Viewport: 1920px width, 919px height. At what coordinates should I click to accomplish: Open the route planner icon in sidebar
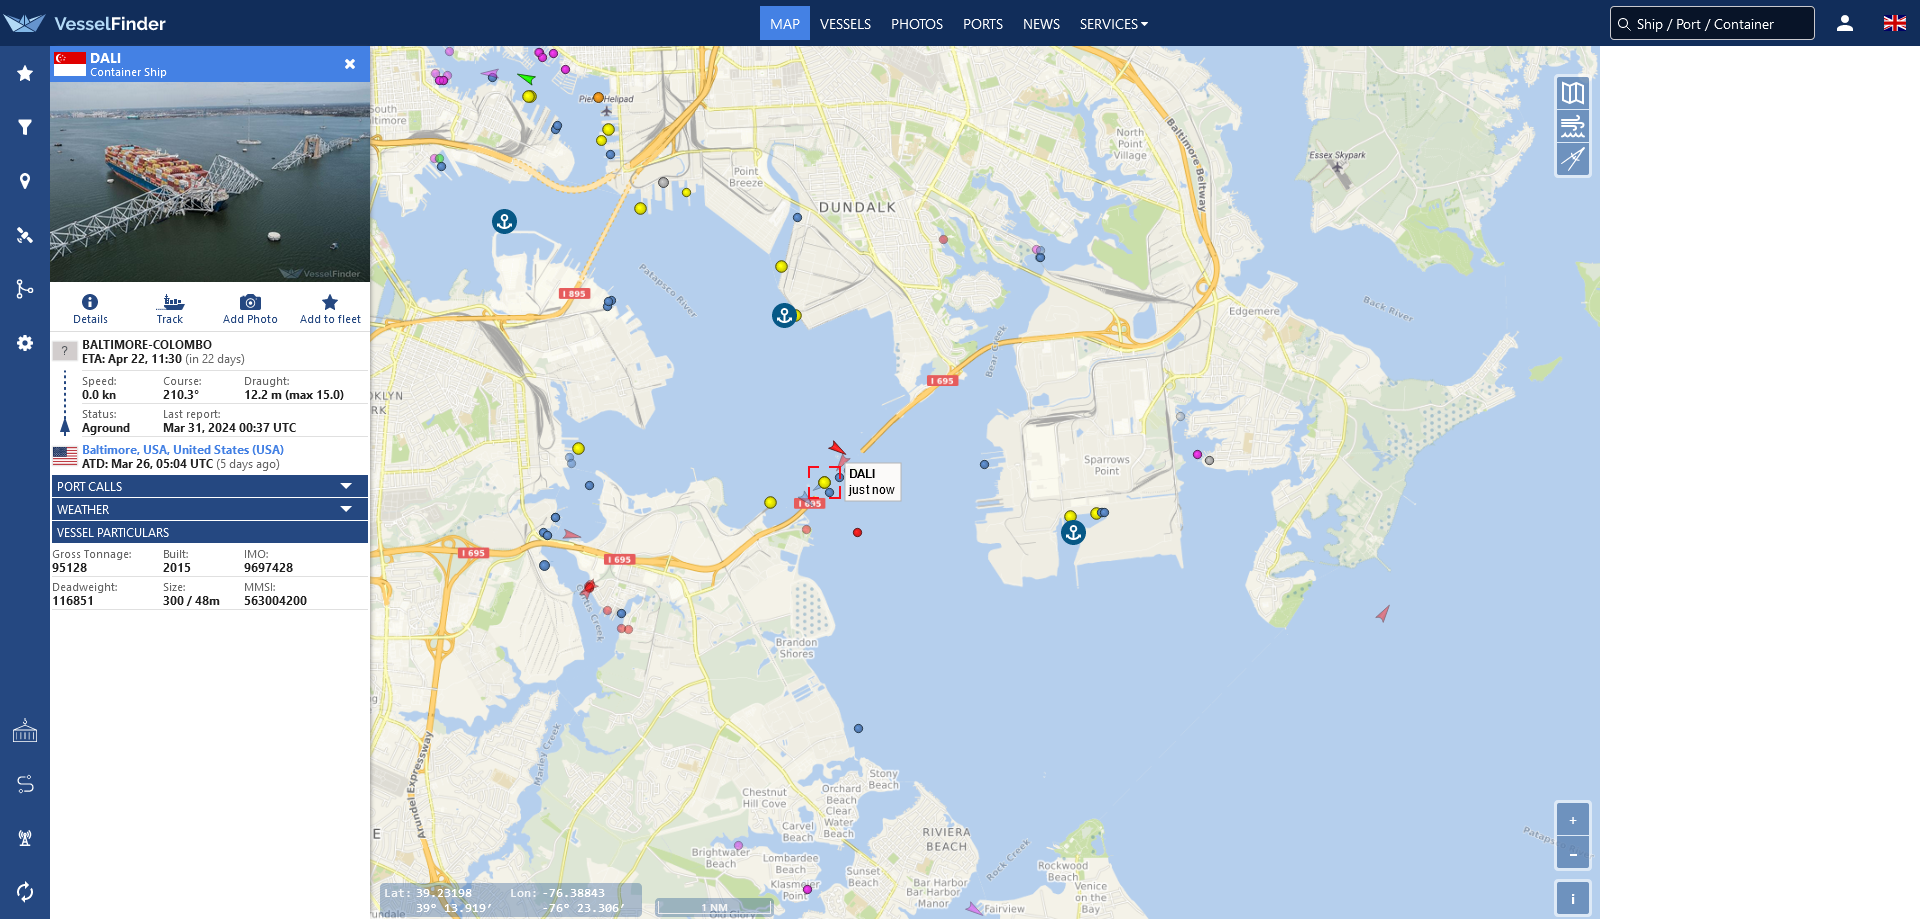click(25, 289)
